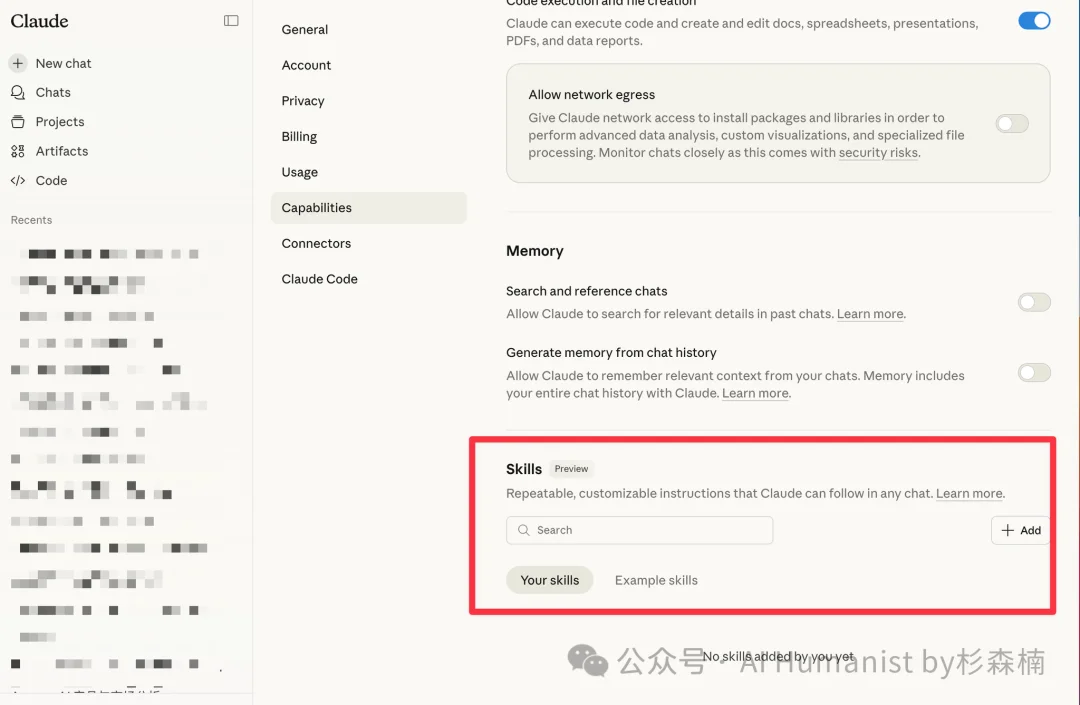Click the New chat plus icon
Screen dimensions: 1080x705
tap(18, 63)
